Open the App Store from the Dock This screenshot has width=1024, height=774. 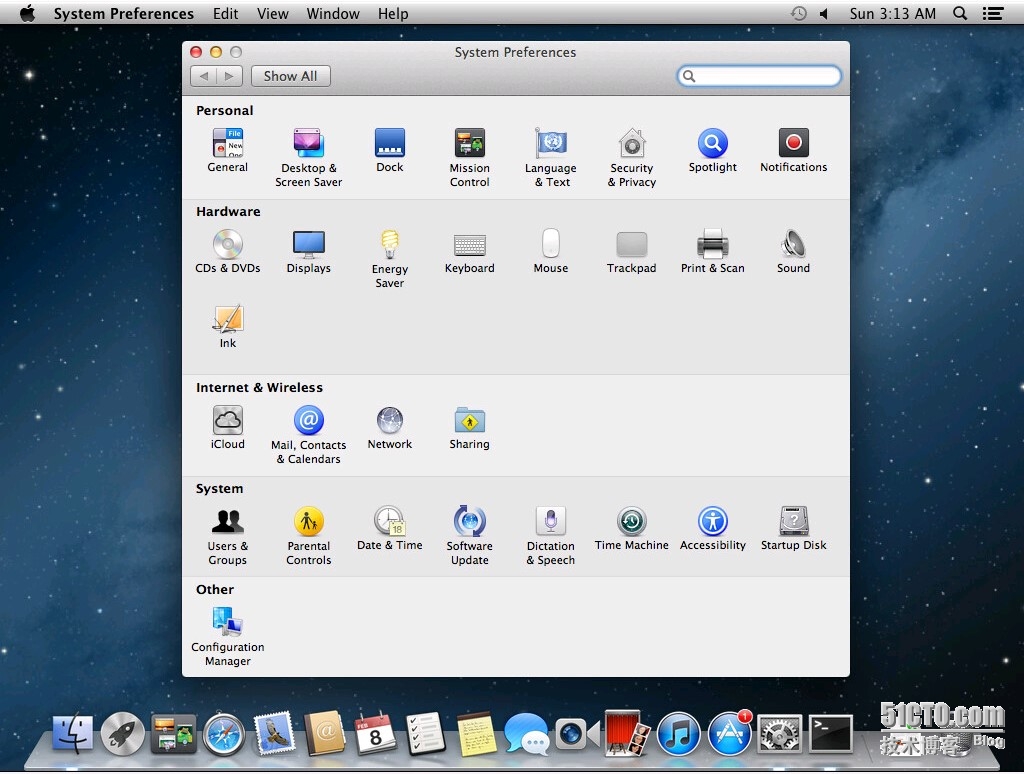pyautogui.click(x=729, y=734)
